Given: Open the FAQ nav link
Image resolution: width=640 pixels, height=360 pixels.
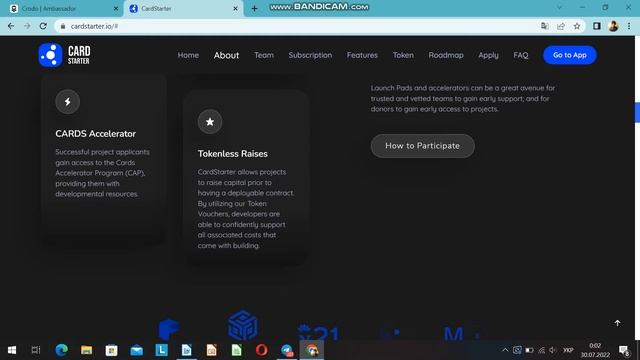Looking at the screenshot, I should [x=521, y=55].
